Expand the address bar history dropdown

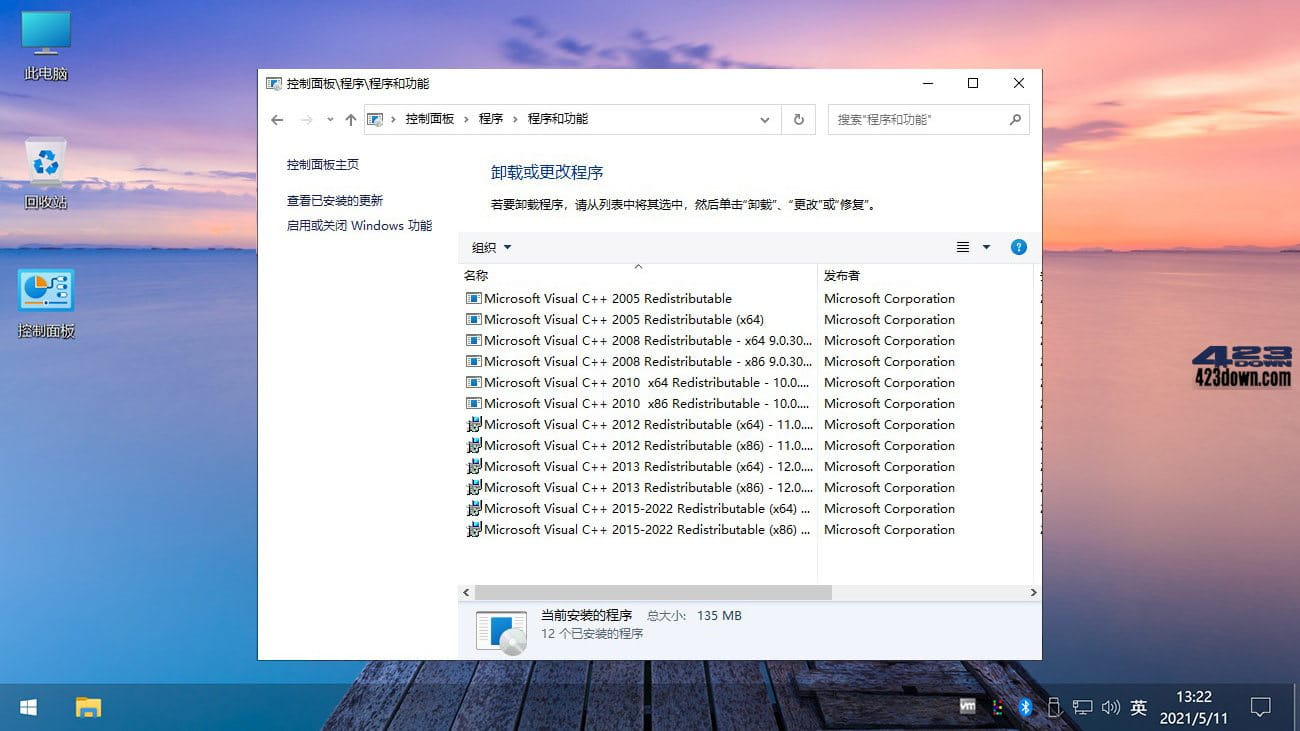(x=765, y=119)
